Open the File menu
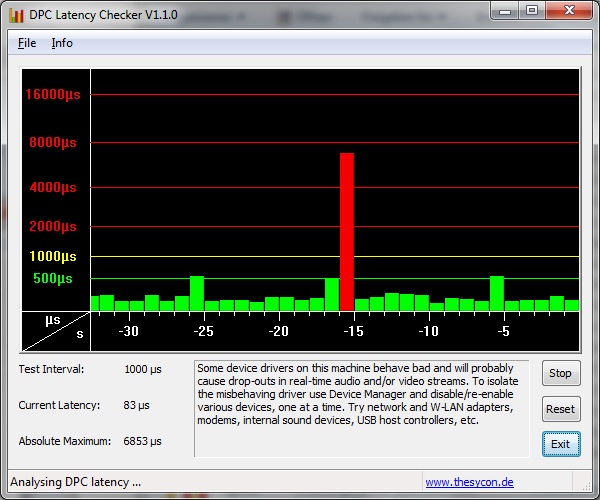Image resolution: width=600 pixels, height=500 pixels. click(27, 43)
